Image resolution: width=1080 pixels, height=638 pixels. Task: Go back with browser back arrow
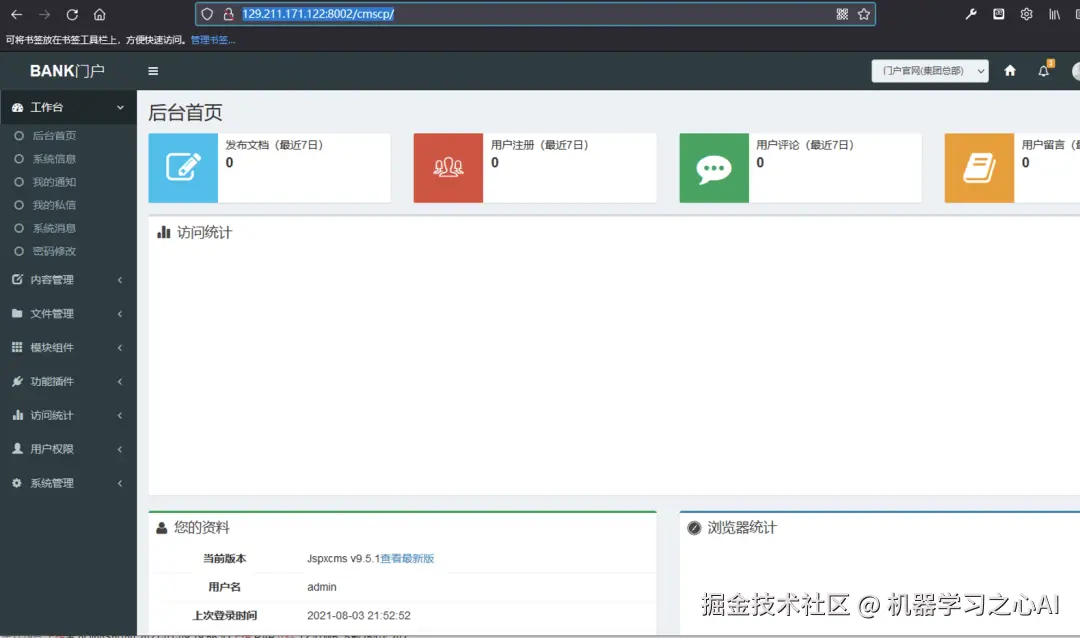pos(17,14)
